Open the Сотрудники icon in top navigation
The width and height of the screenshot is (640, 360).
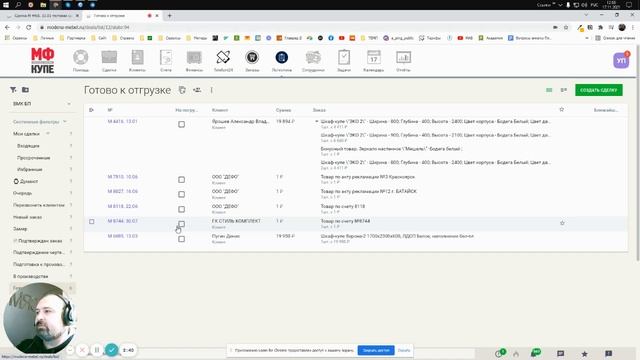313,57
